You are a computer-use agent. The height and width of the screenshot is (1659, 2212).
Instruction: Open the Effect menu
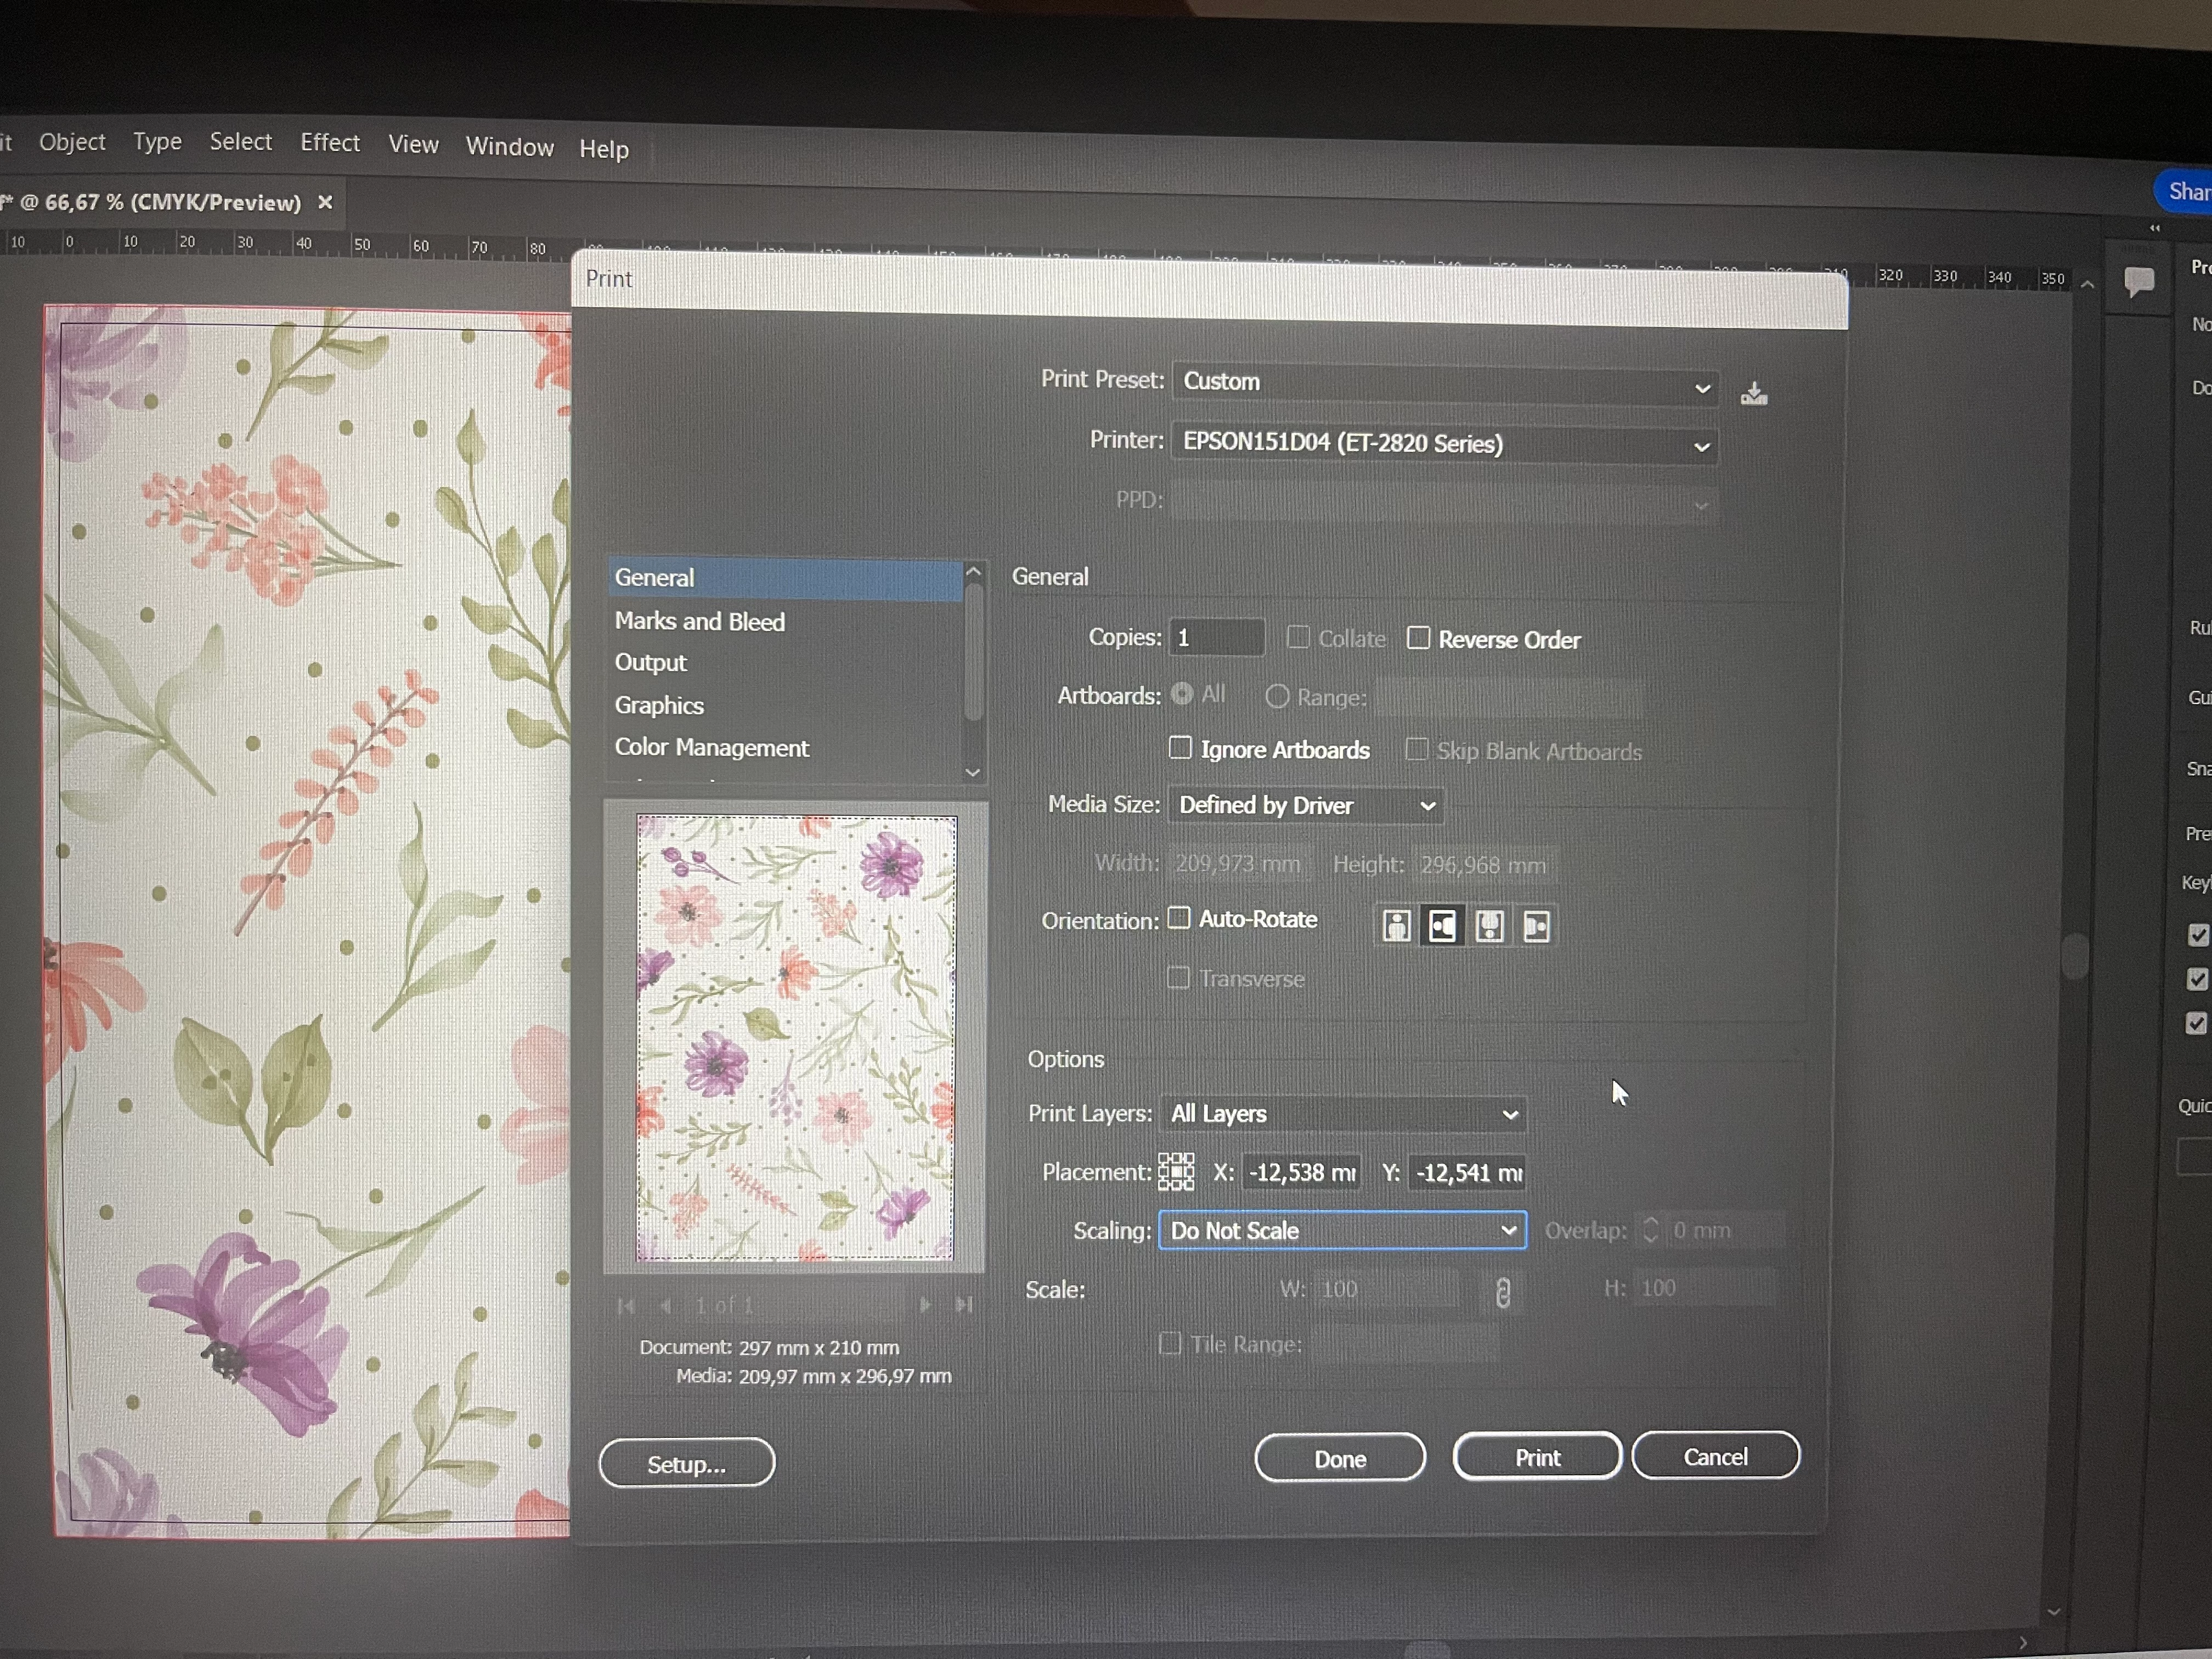(329, 142)
